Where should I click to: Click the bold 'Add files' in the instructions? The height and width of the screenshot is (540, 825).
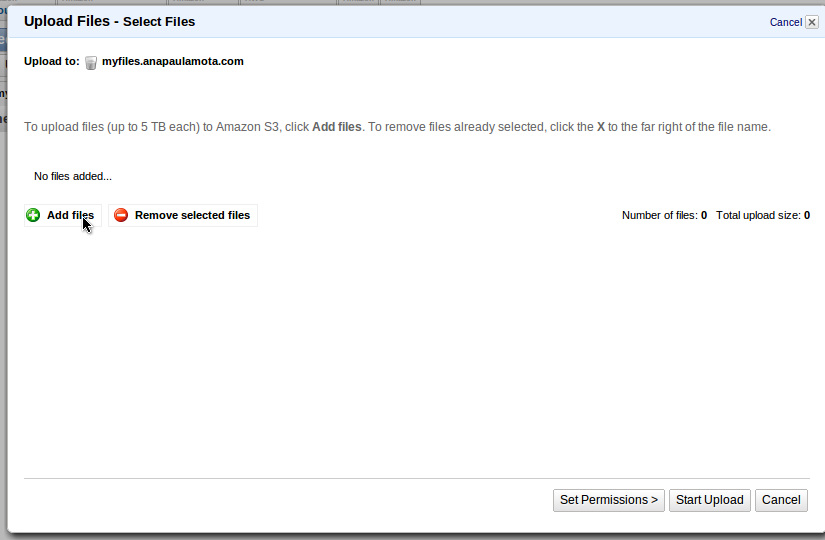pyautogui.click(x=337, y=127)
